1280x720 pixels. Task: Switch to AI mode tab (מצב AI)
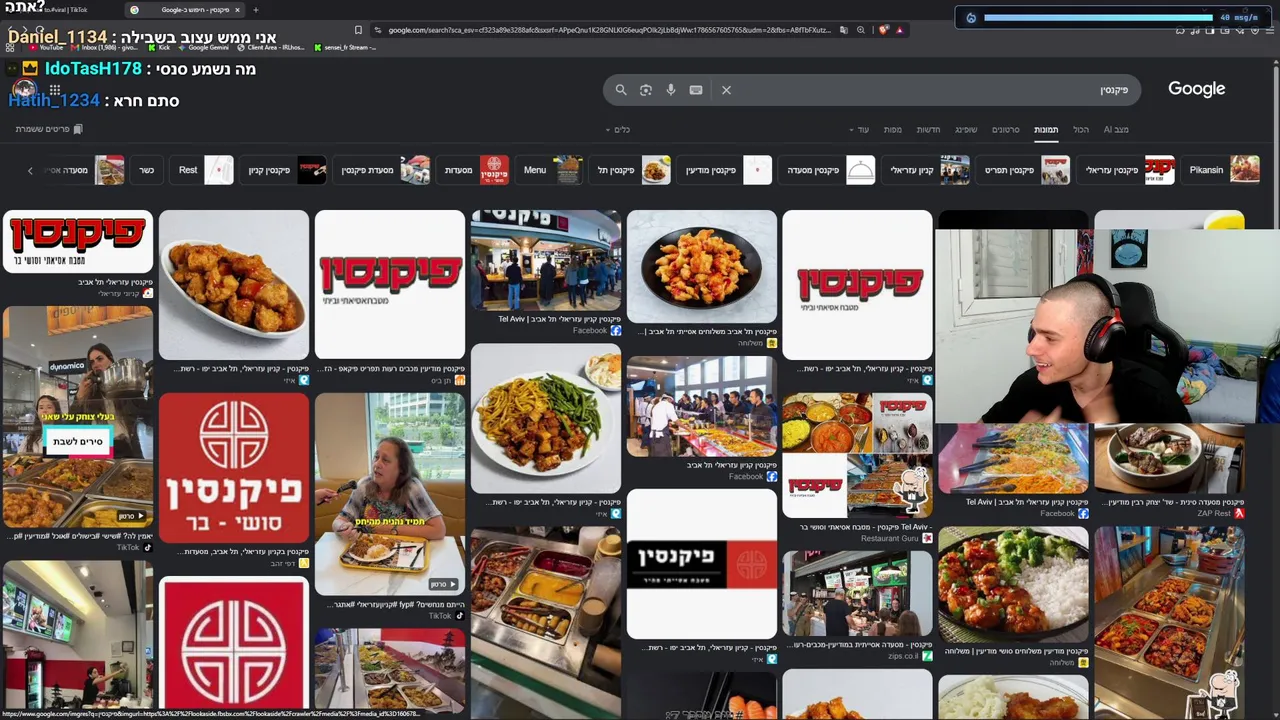pyautogui.click(x=1116, y=130)
